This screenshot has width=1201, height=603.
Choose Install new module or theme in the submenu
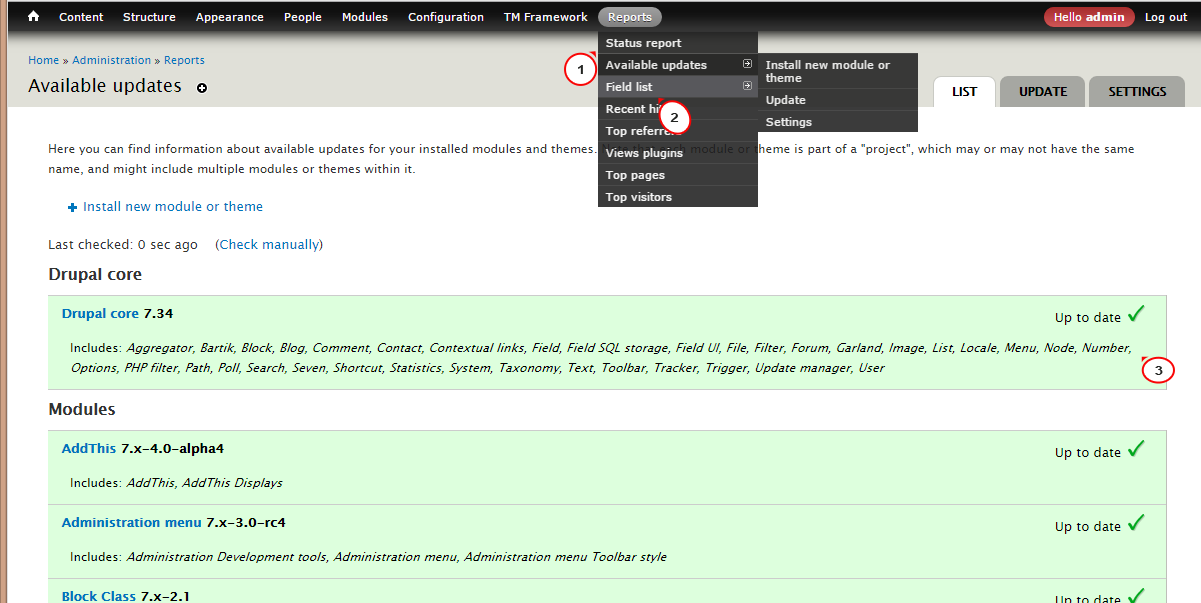click(x=838, y=71)
